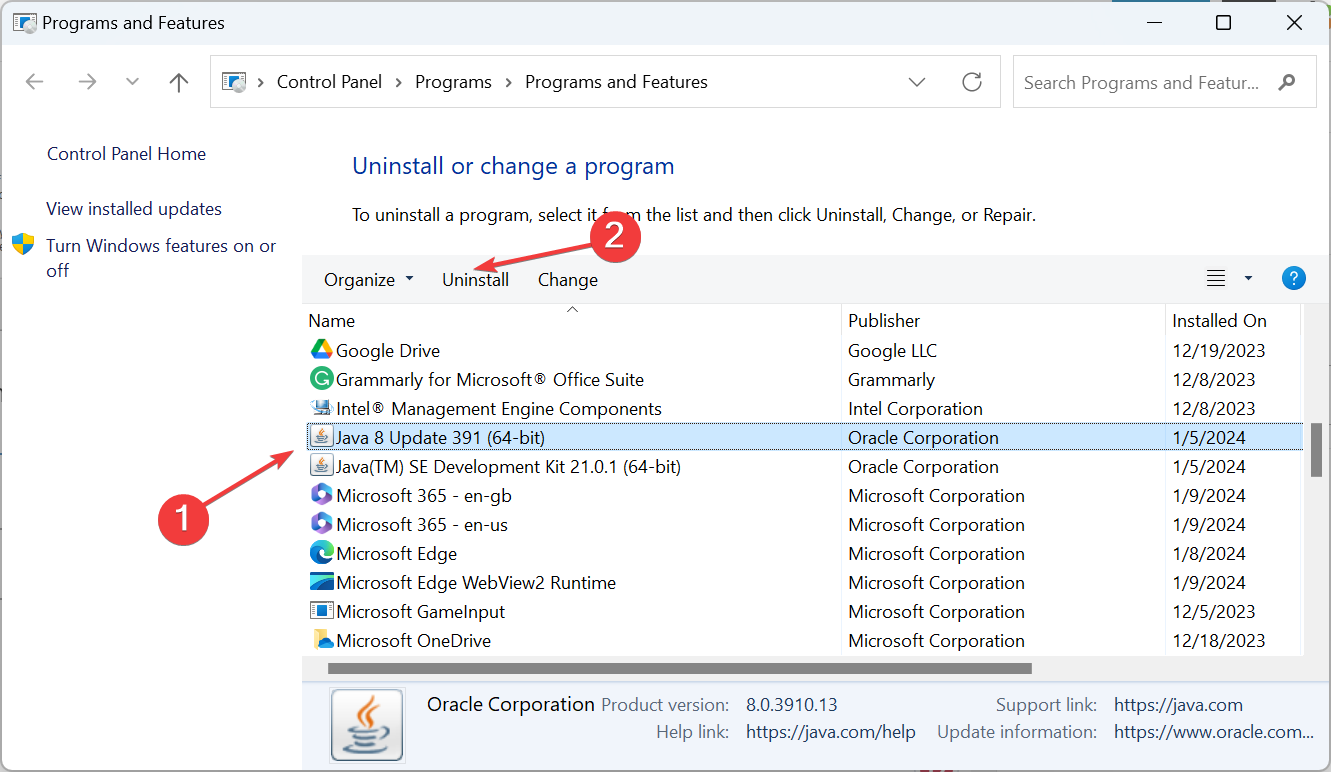Click the change view list icon
Image resolution: width=1331 pixels, height=772 pixels.
1216,279
